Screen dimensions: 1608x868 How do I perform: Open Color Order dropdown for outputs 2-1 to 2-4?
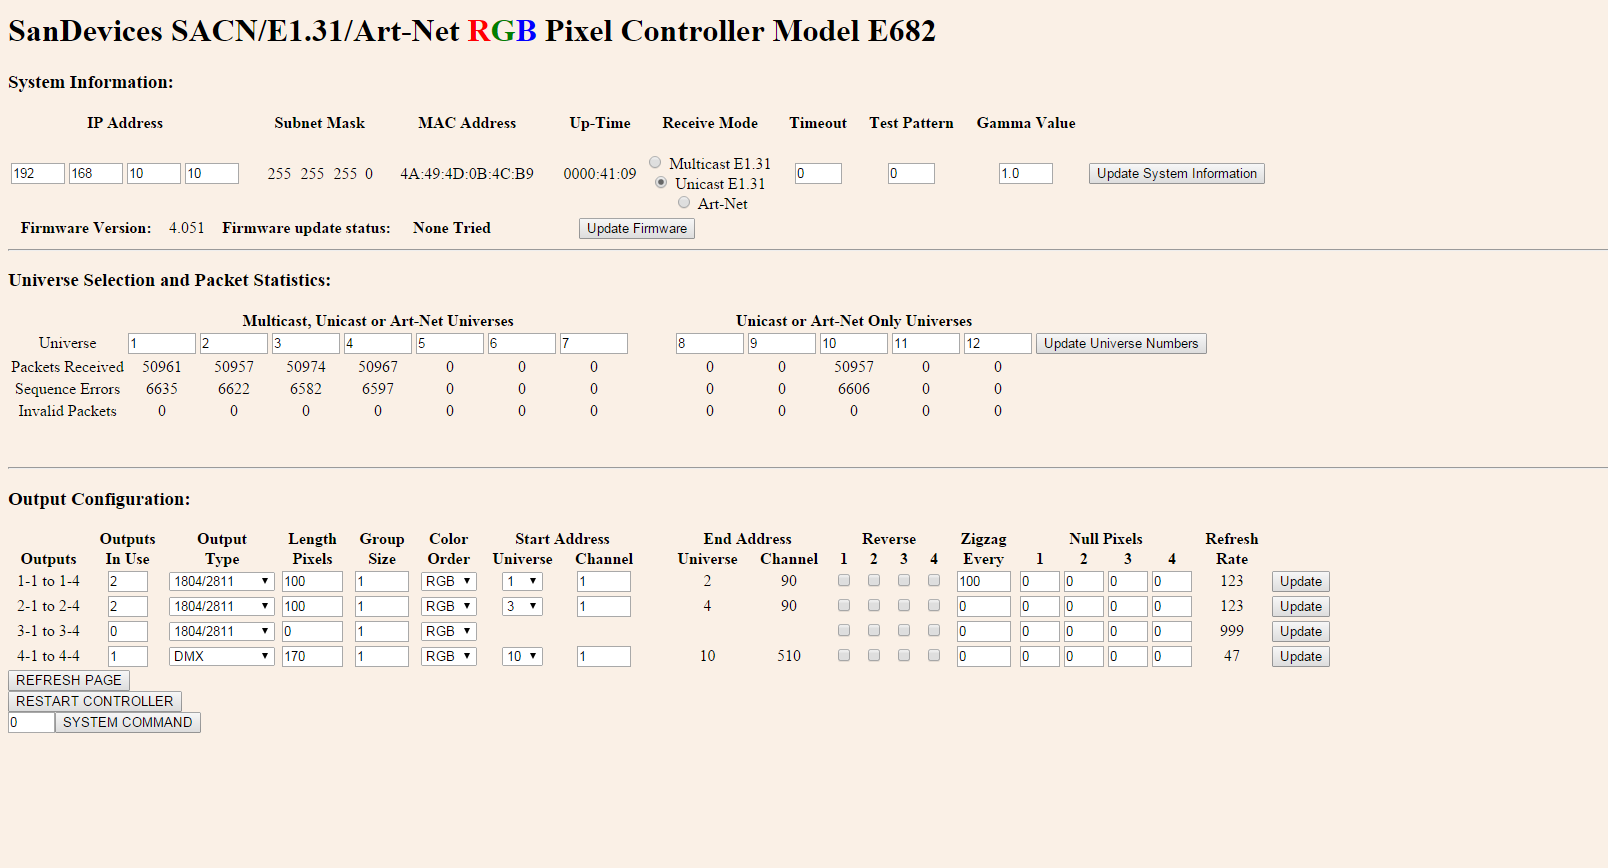coord(448,606)
